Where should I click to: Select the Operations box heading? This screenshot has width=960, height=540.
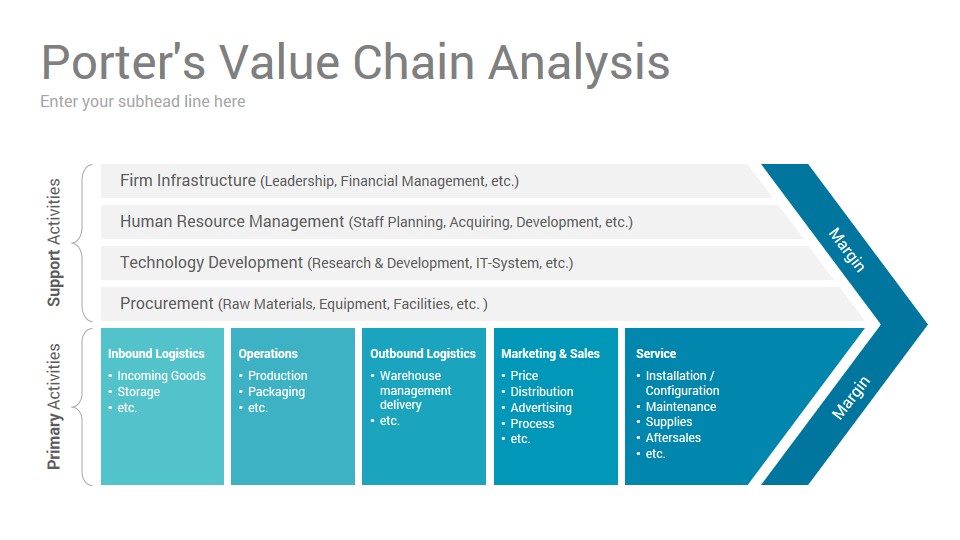(x=268, y=353)
